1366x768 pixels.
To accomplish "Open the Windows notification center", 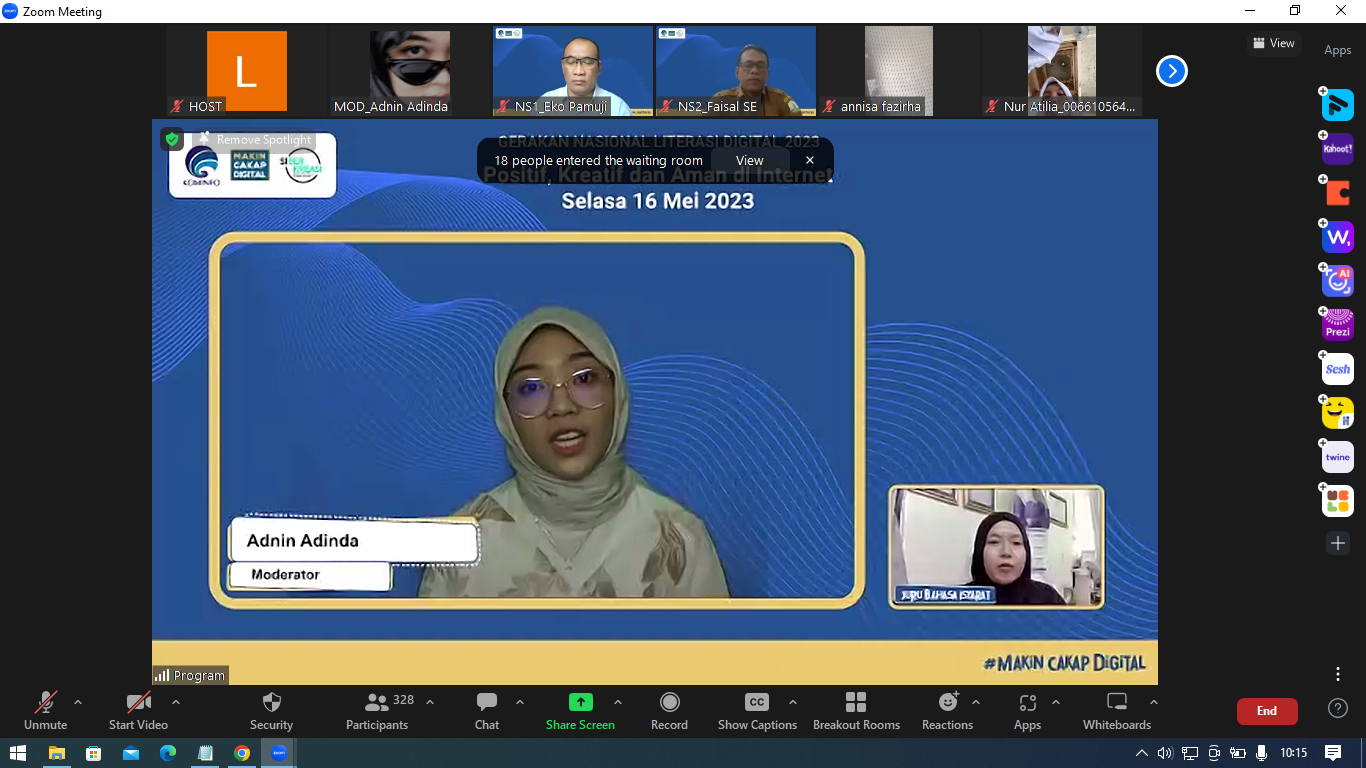I will click(1333, 753).
